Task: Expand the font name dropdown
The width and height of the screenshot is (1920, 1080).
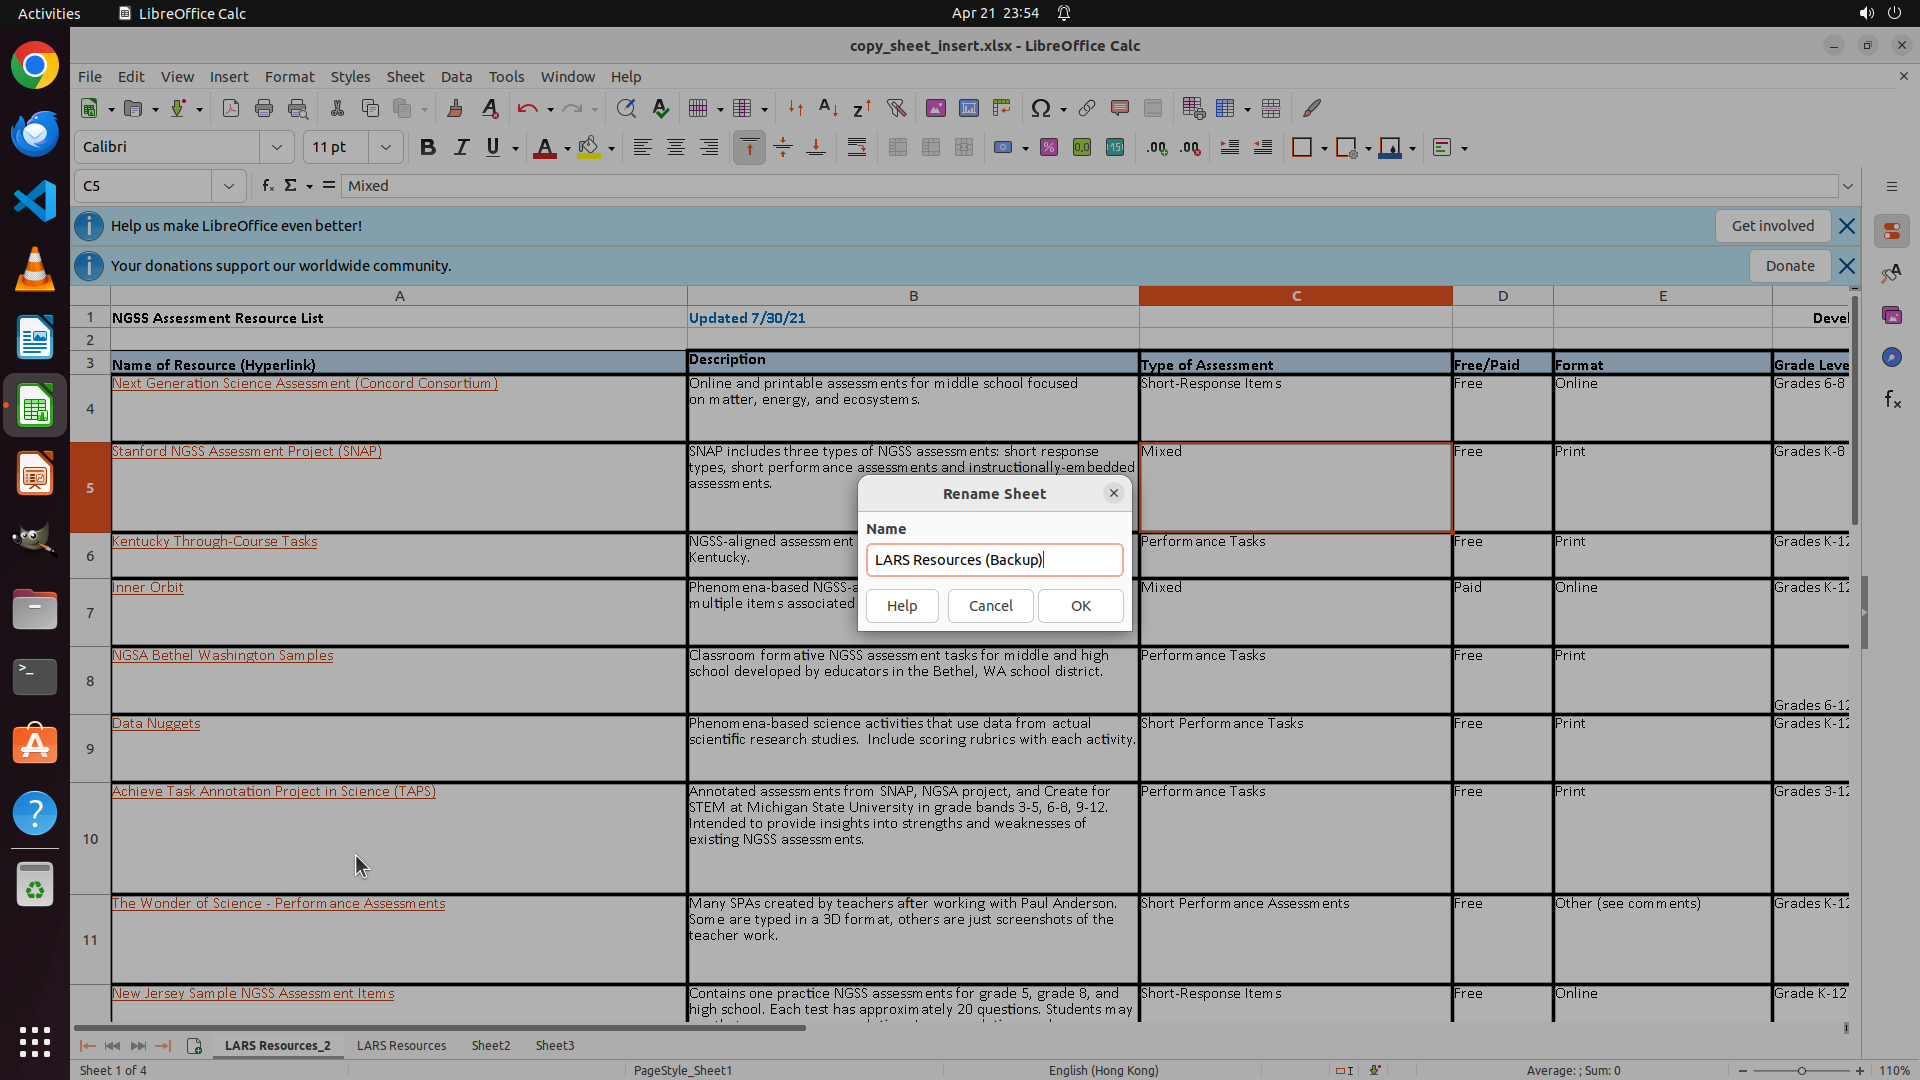Action: (277, 147)
